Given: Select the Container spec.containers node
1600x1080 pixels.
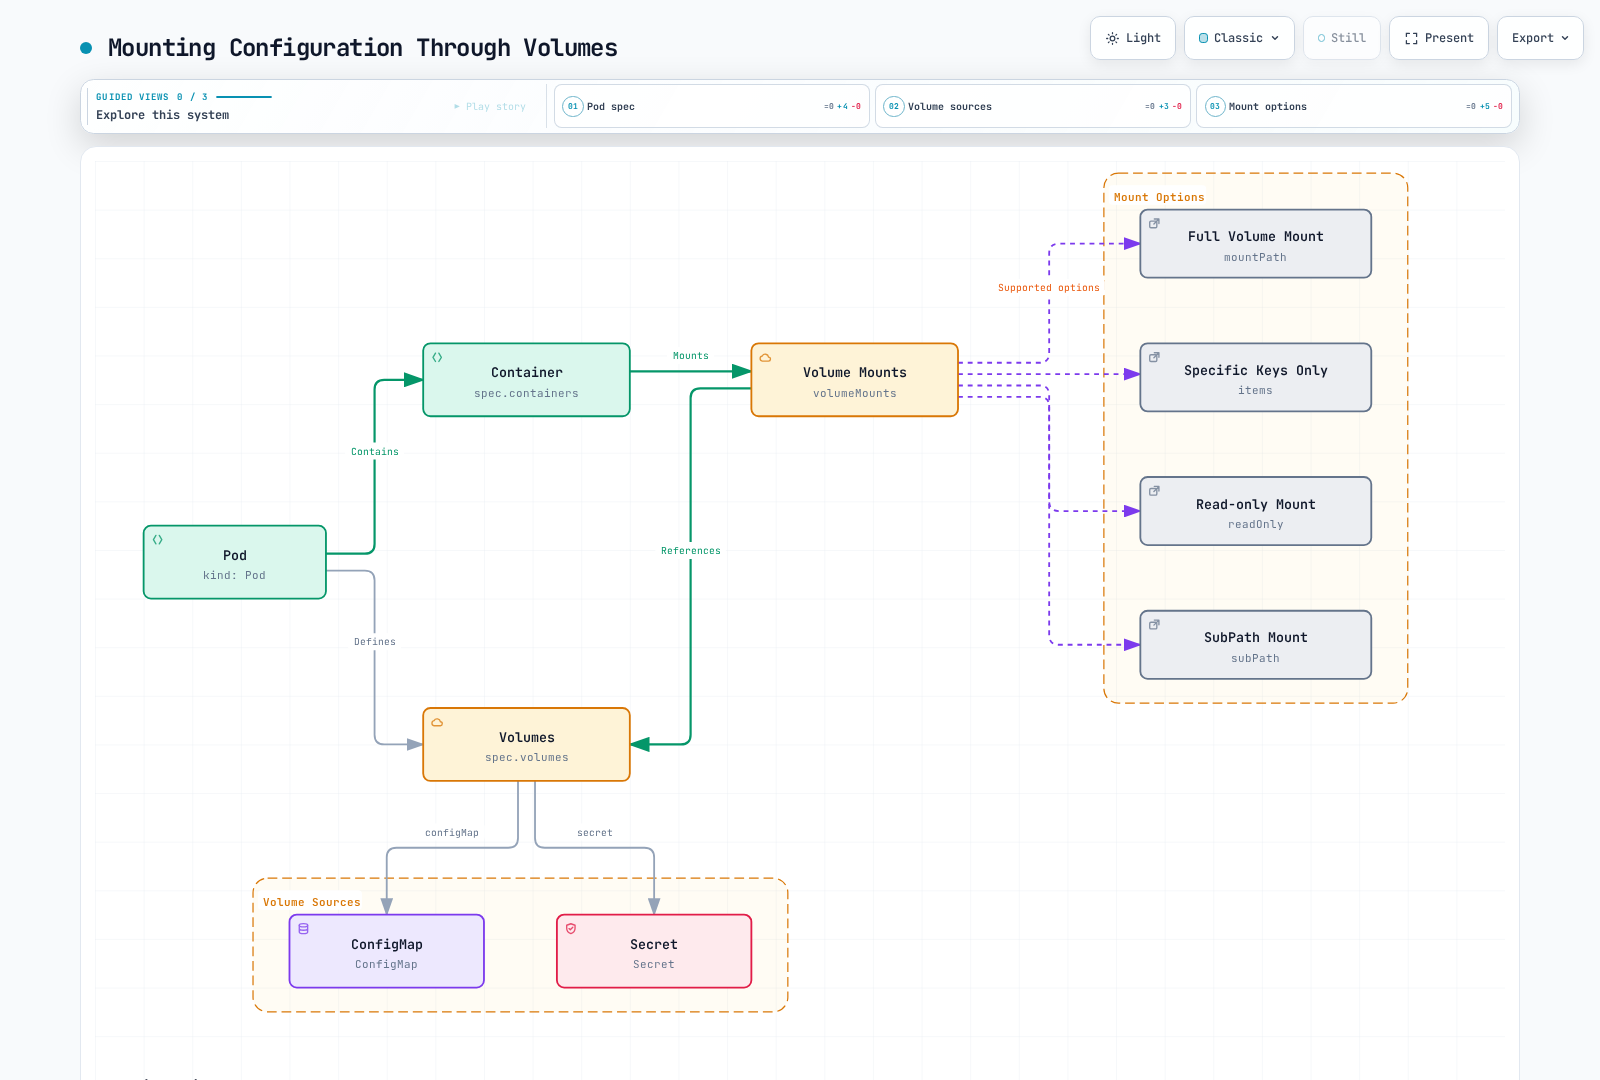Looking at the screenshot, I should pos(527,380).
